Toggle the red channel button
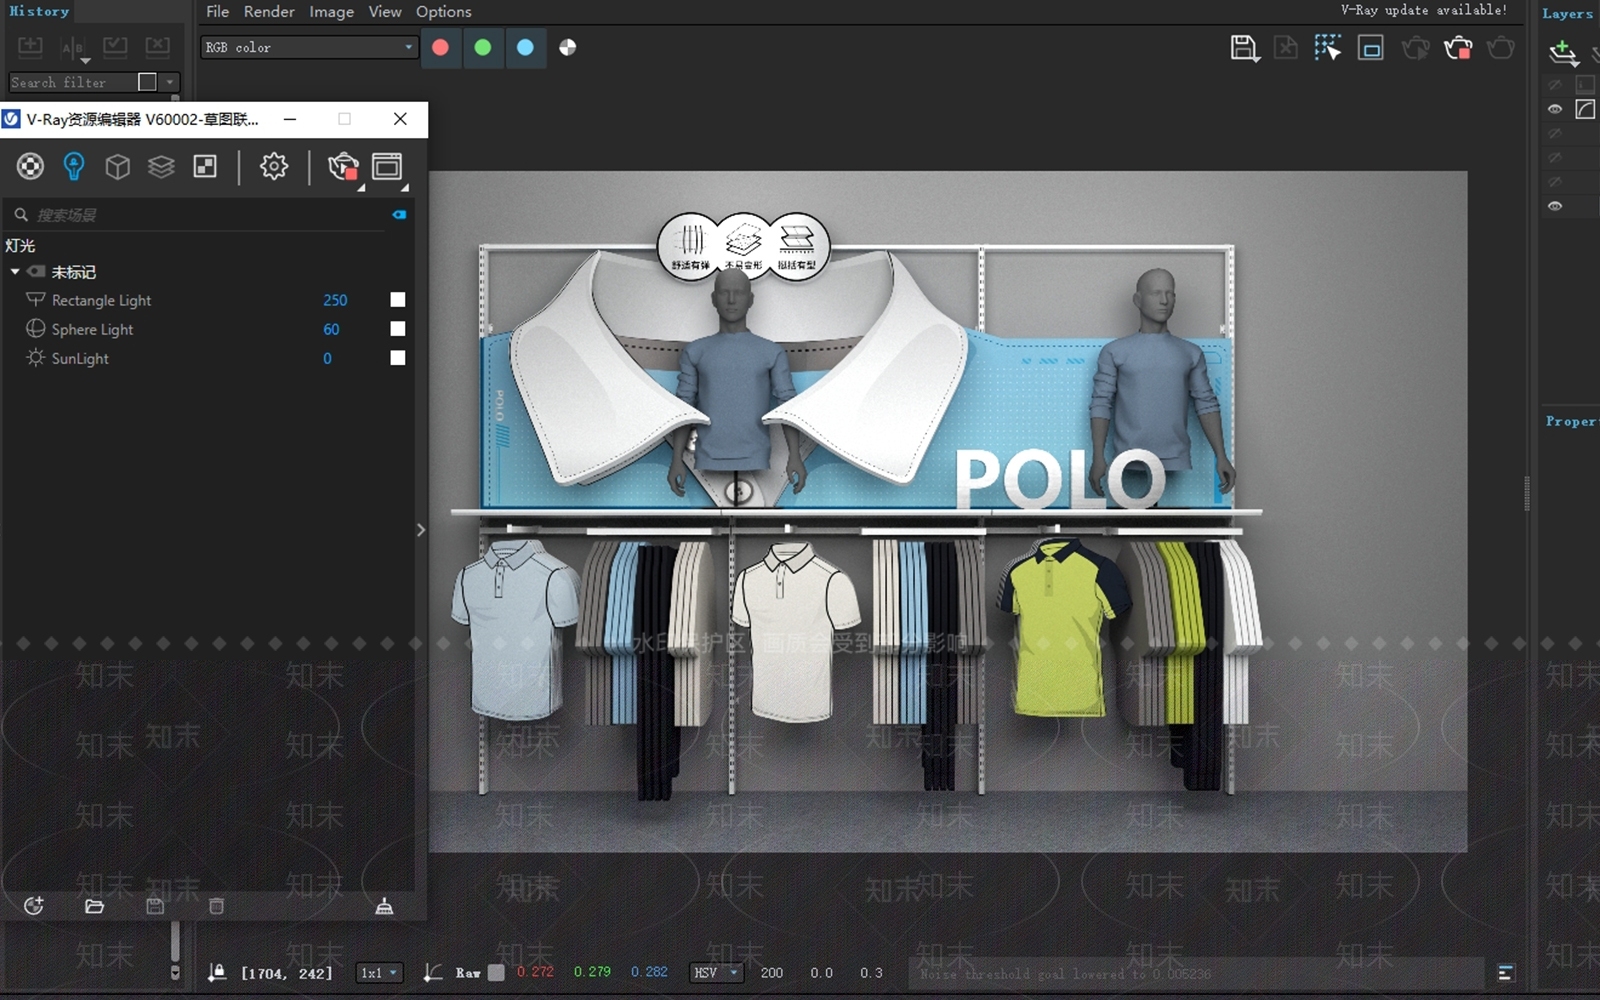The height and width of the screenshot is (1000, 1600). (440, 47)
